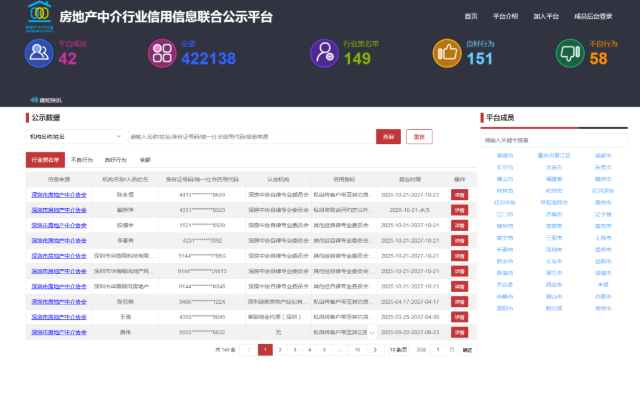
Task: Click the jump-to-page number input
Action: (438, 350)
